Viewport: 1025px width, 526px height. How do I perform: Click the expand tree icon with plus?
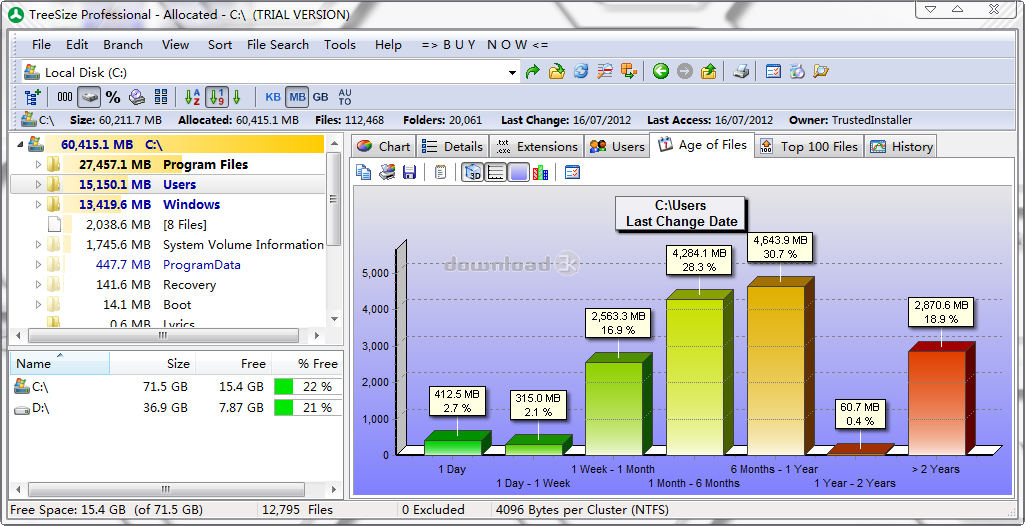tap(33, 97)
